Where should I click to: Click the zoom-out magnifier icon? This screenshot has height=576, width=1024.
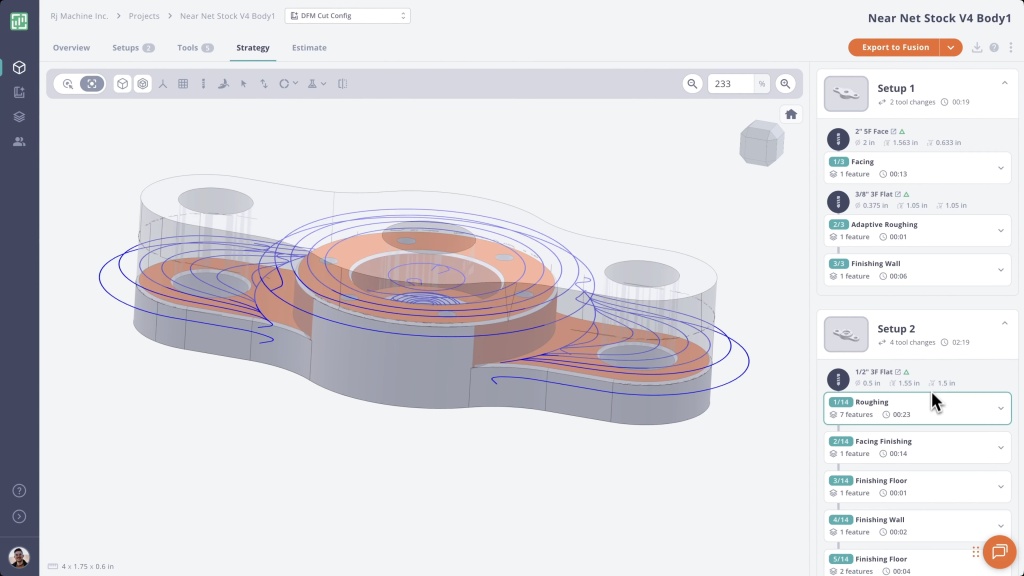coord(692,84)
